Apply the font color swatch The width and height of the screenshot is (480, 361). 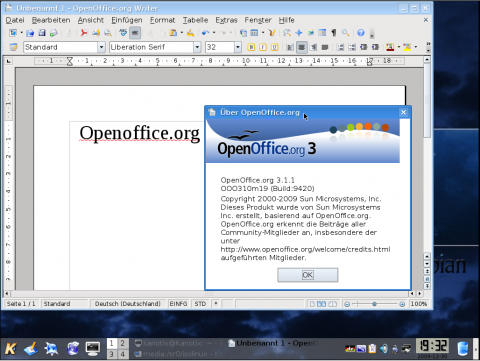click(x=390, y=47)
